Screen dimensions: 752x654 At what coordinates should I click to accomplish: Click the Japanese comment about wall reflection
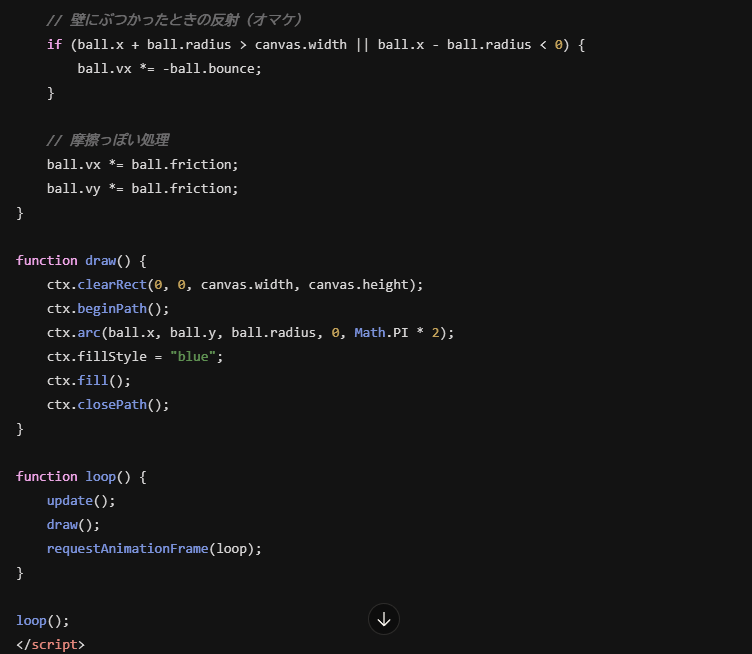point(174,20)
